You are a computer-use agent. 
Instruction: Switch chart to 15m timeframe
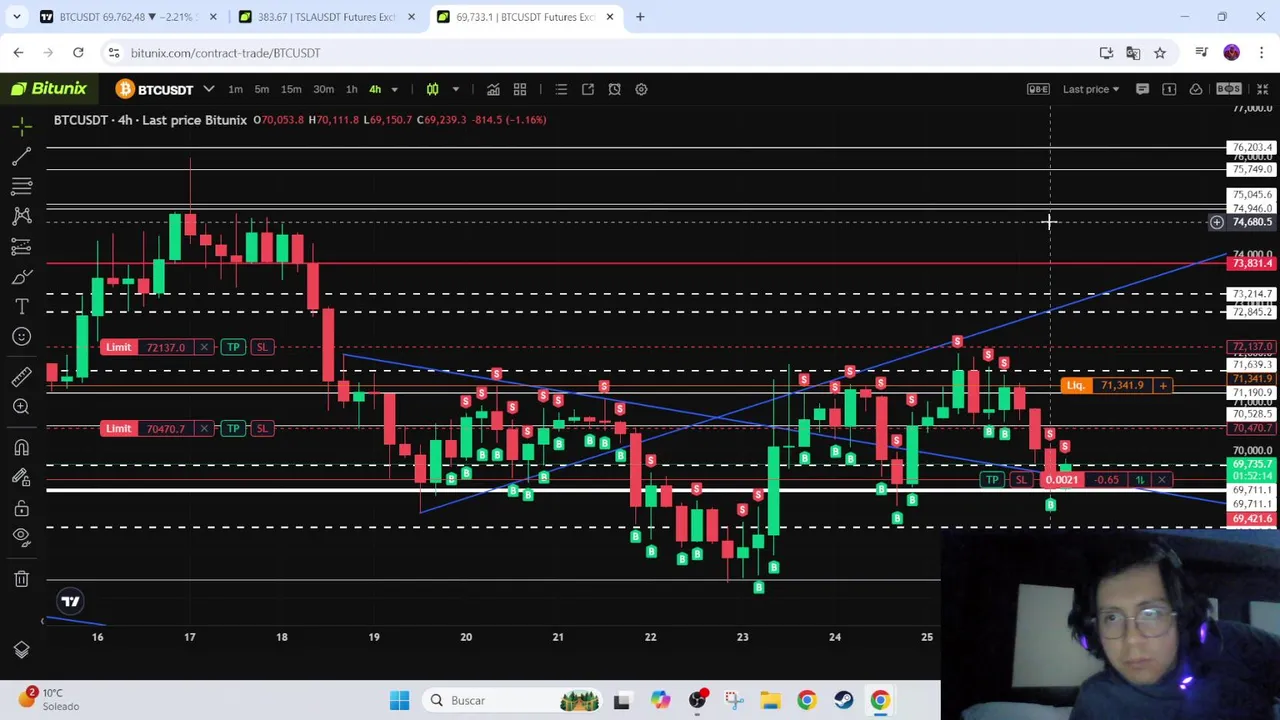(291, 89)
